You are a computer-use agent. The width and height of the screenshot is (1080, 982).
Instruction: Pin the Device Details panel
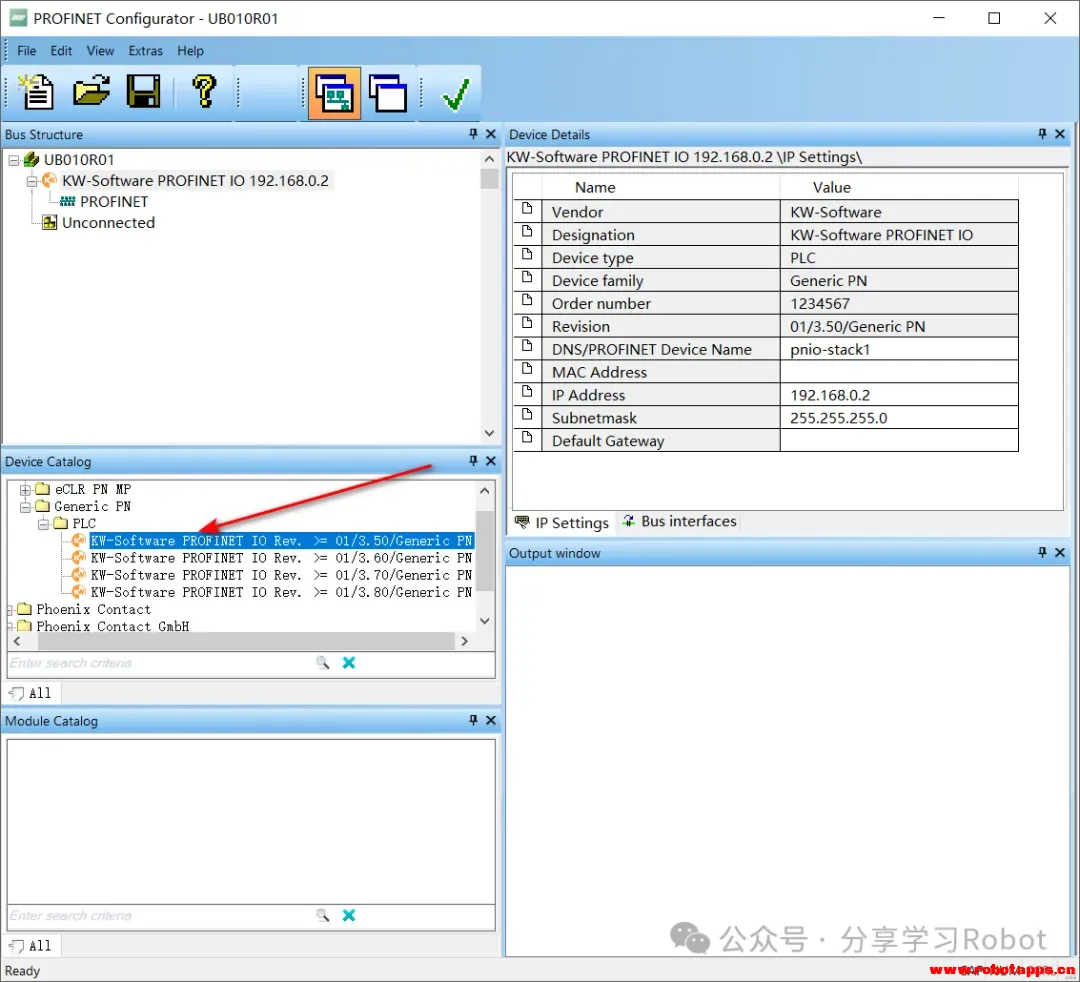point(1042,134)
